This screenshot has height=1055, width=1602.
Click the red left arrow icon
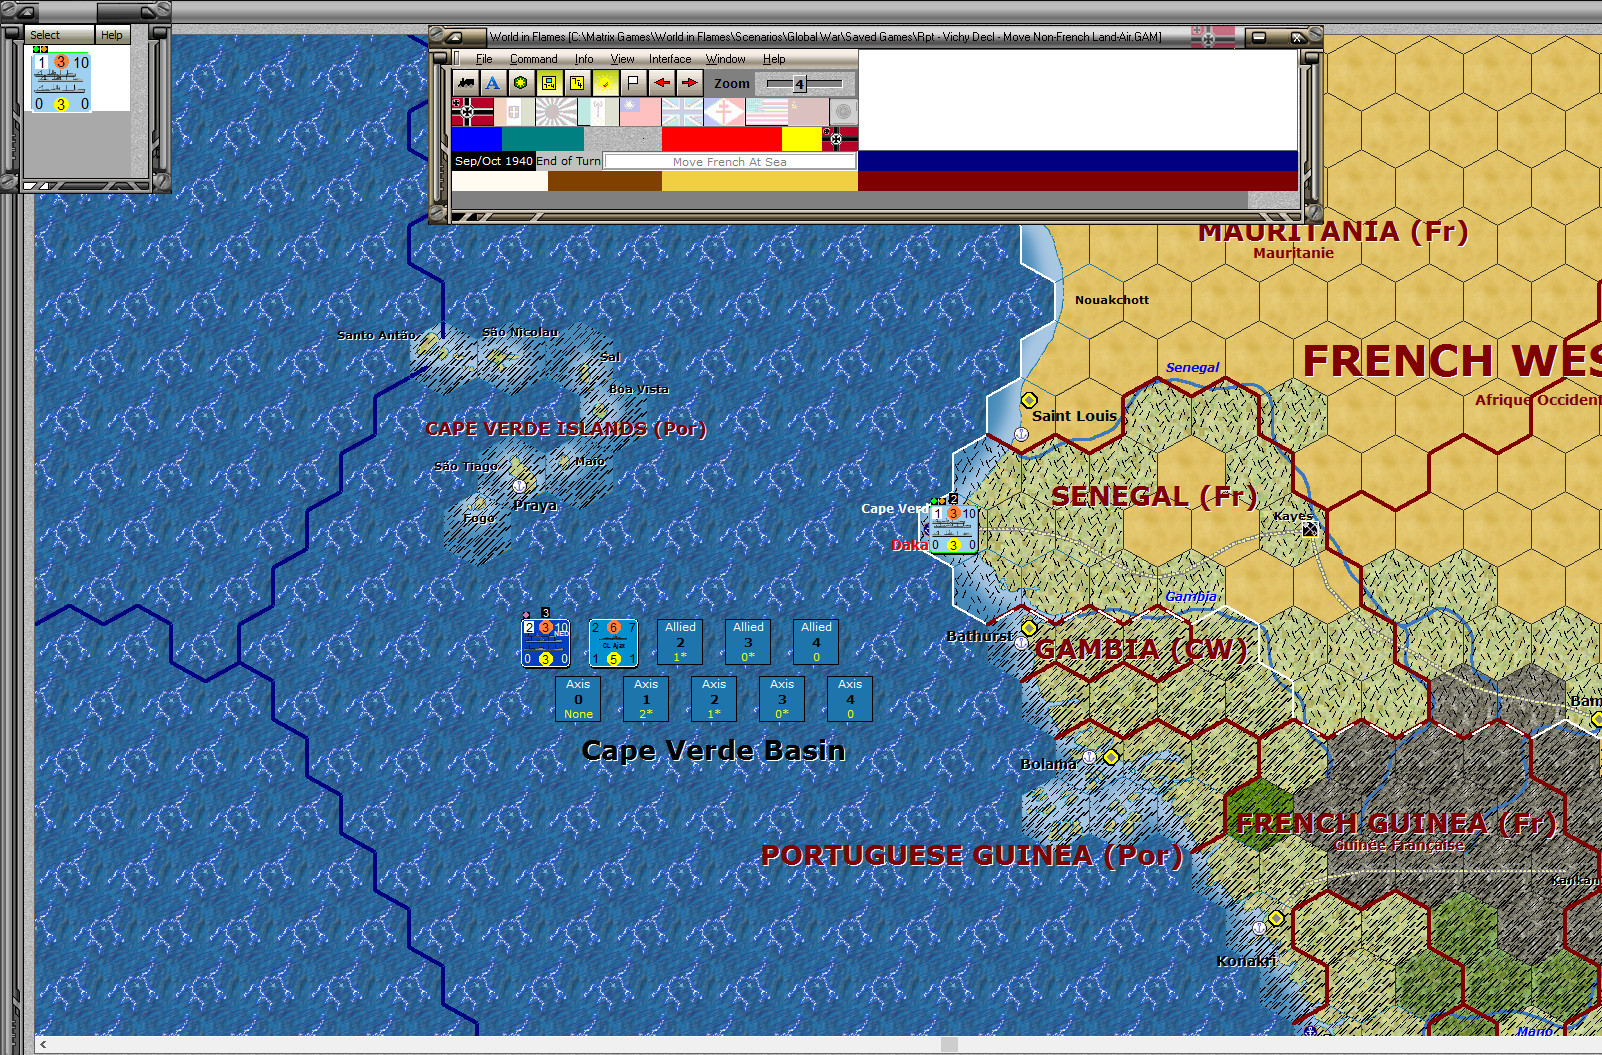click(x=662, y=83)
